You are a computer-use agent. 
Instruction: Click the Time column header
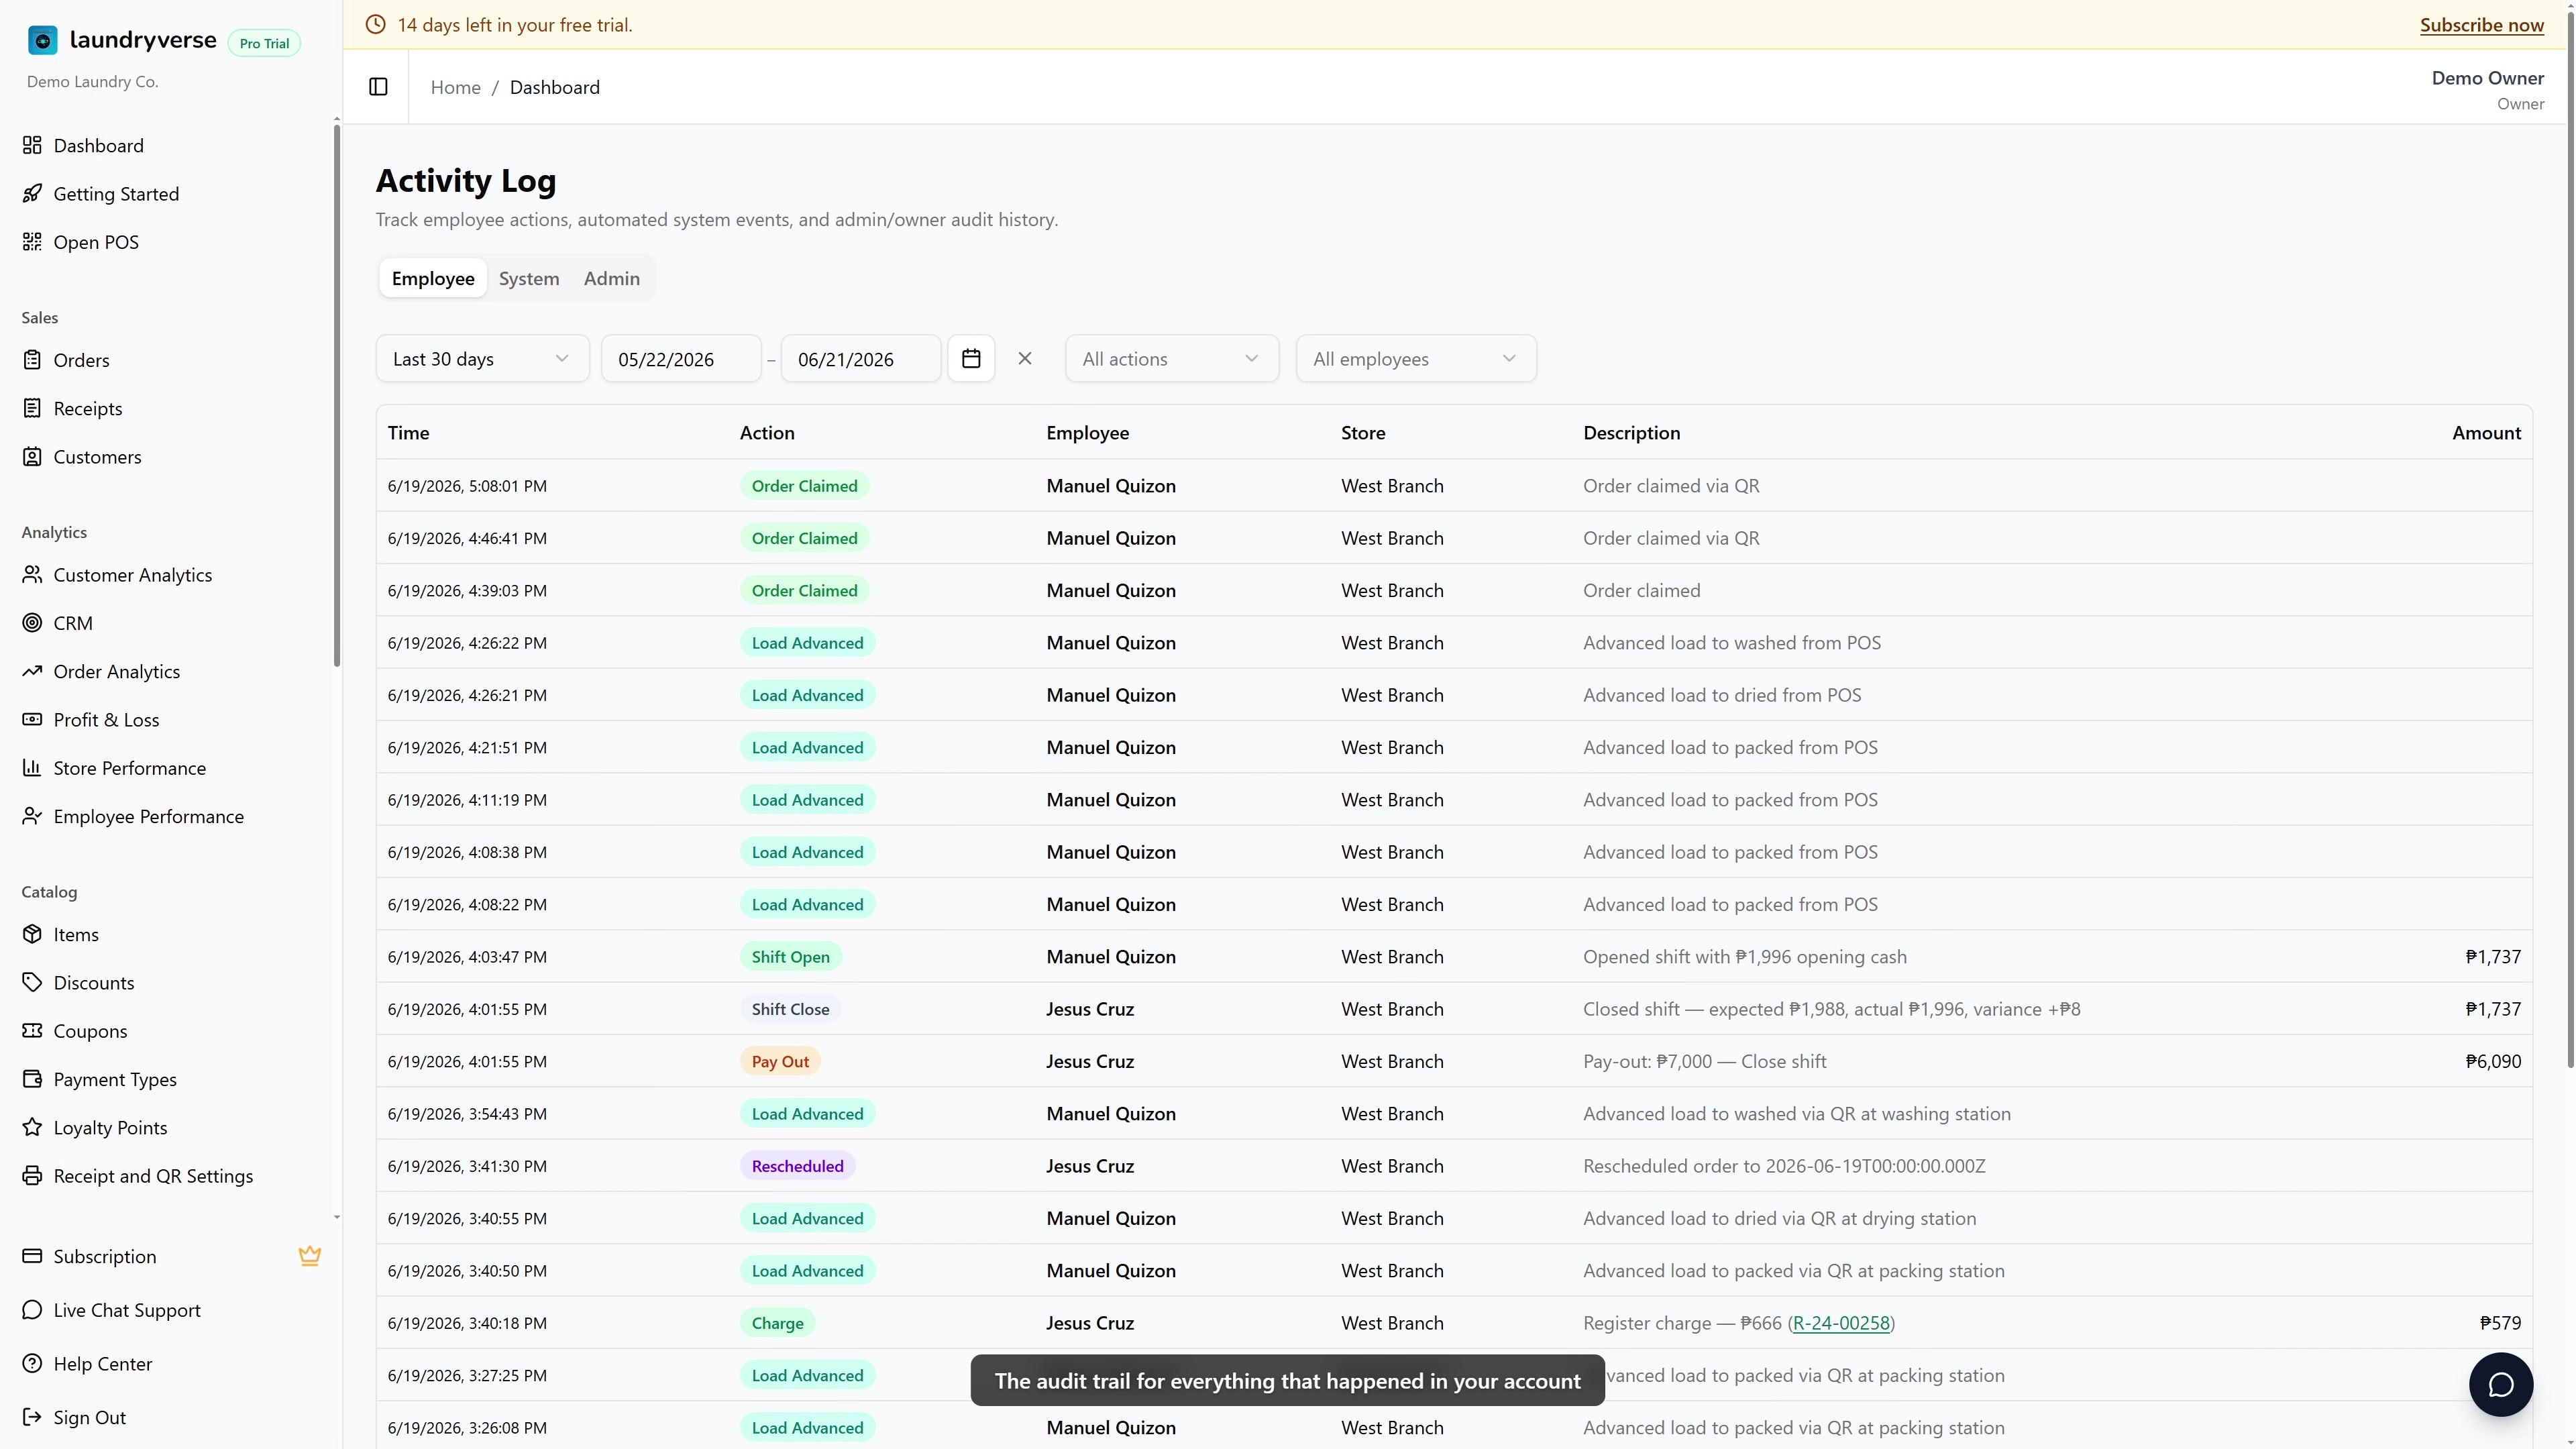(x=408, y=432)
